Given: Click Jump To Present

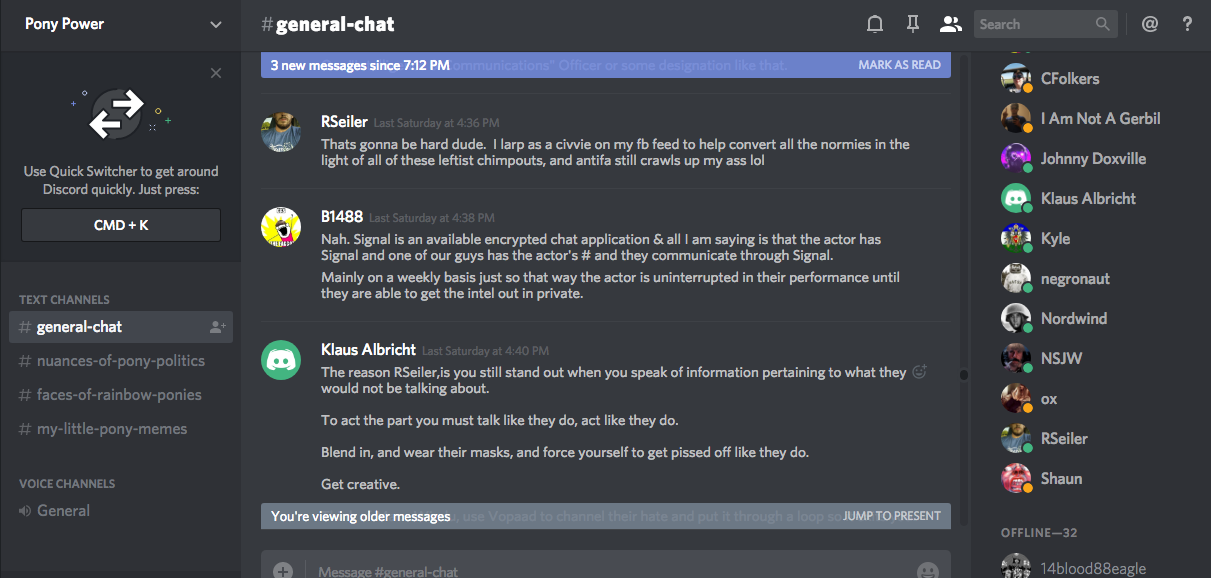Looking at the screenshot, I should click(x=891, y=516).
